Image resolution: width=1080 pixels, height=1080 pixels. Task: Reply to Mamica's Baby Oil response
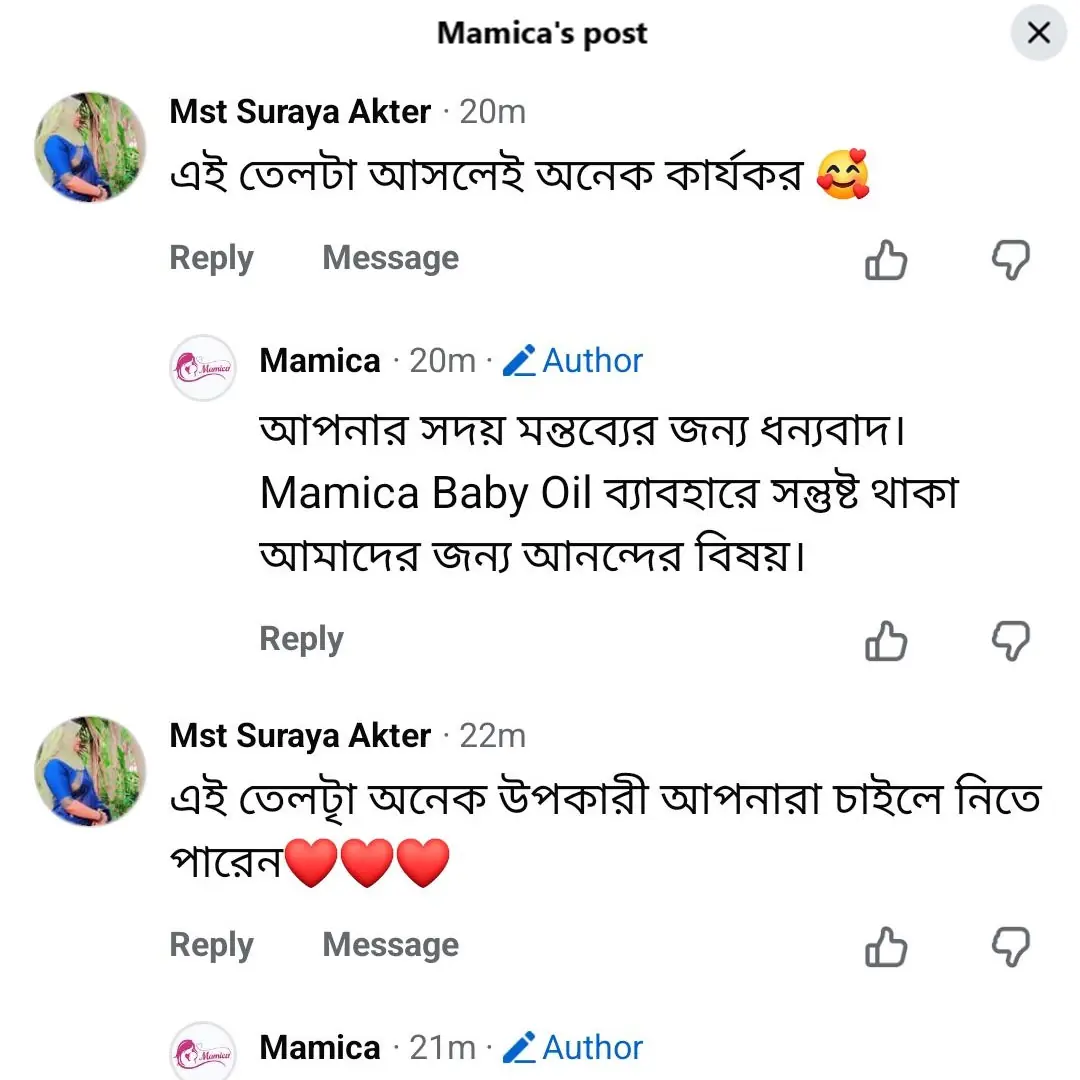pos(301,639)
